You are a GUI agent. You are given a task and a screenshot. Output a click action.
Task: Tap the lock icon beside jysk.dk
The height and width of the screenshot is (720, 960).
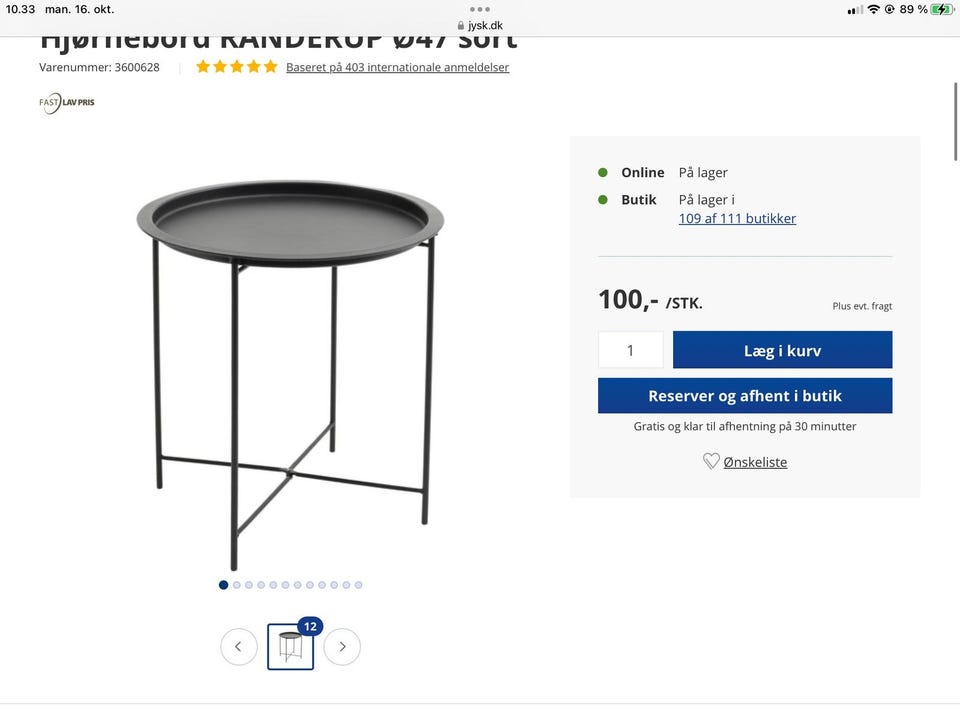click(x=461, y=26)
